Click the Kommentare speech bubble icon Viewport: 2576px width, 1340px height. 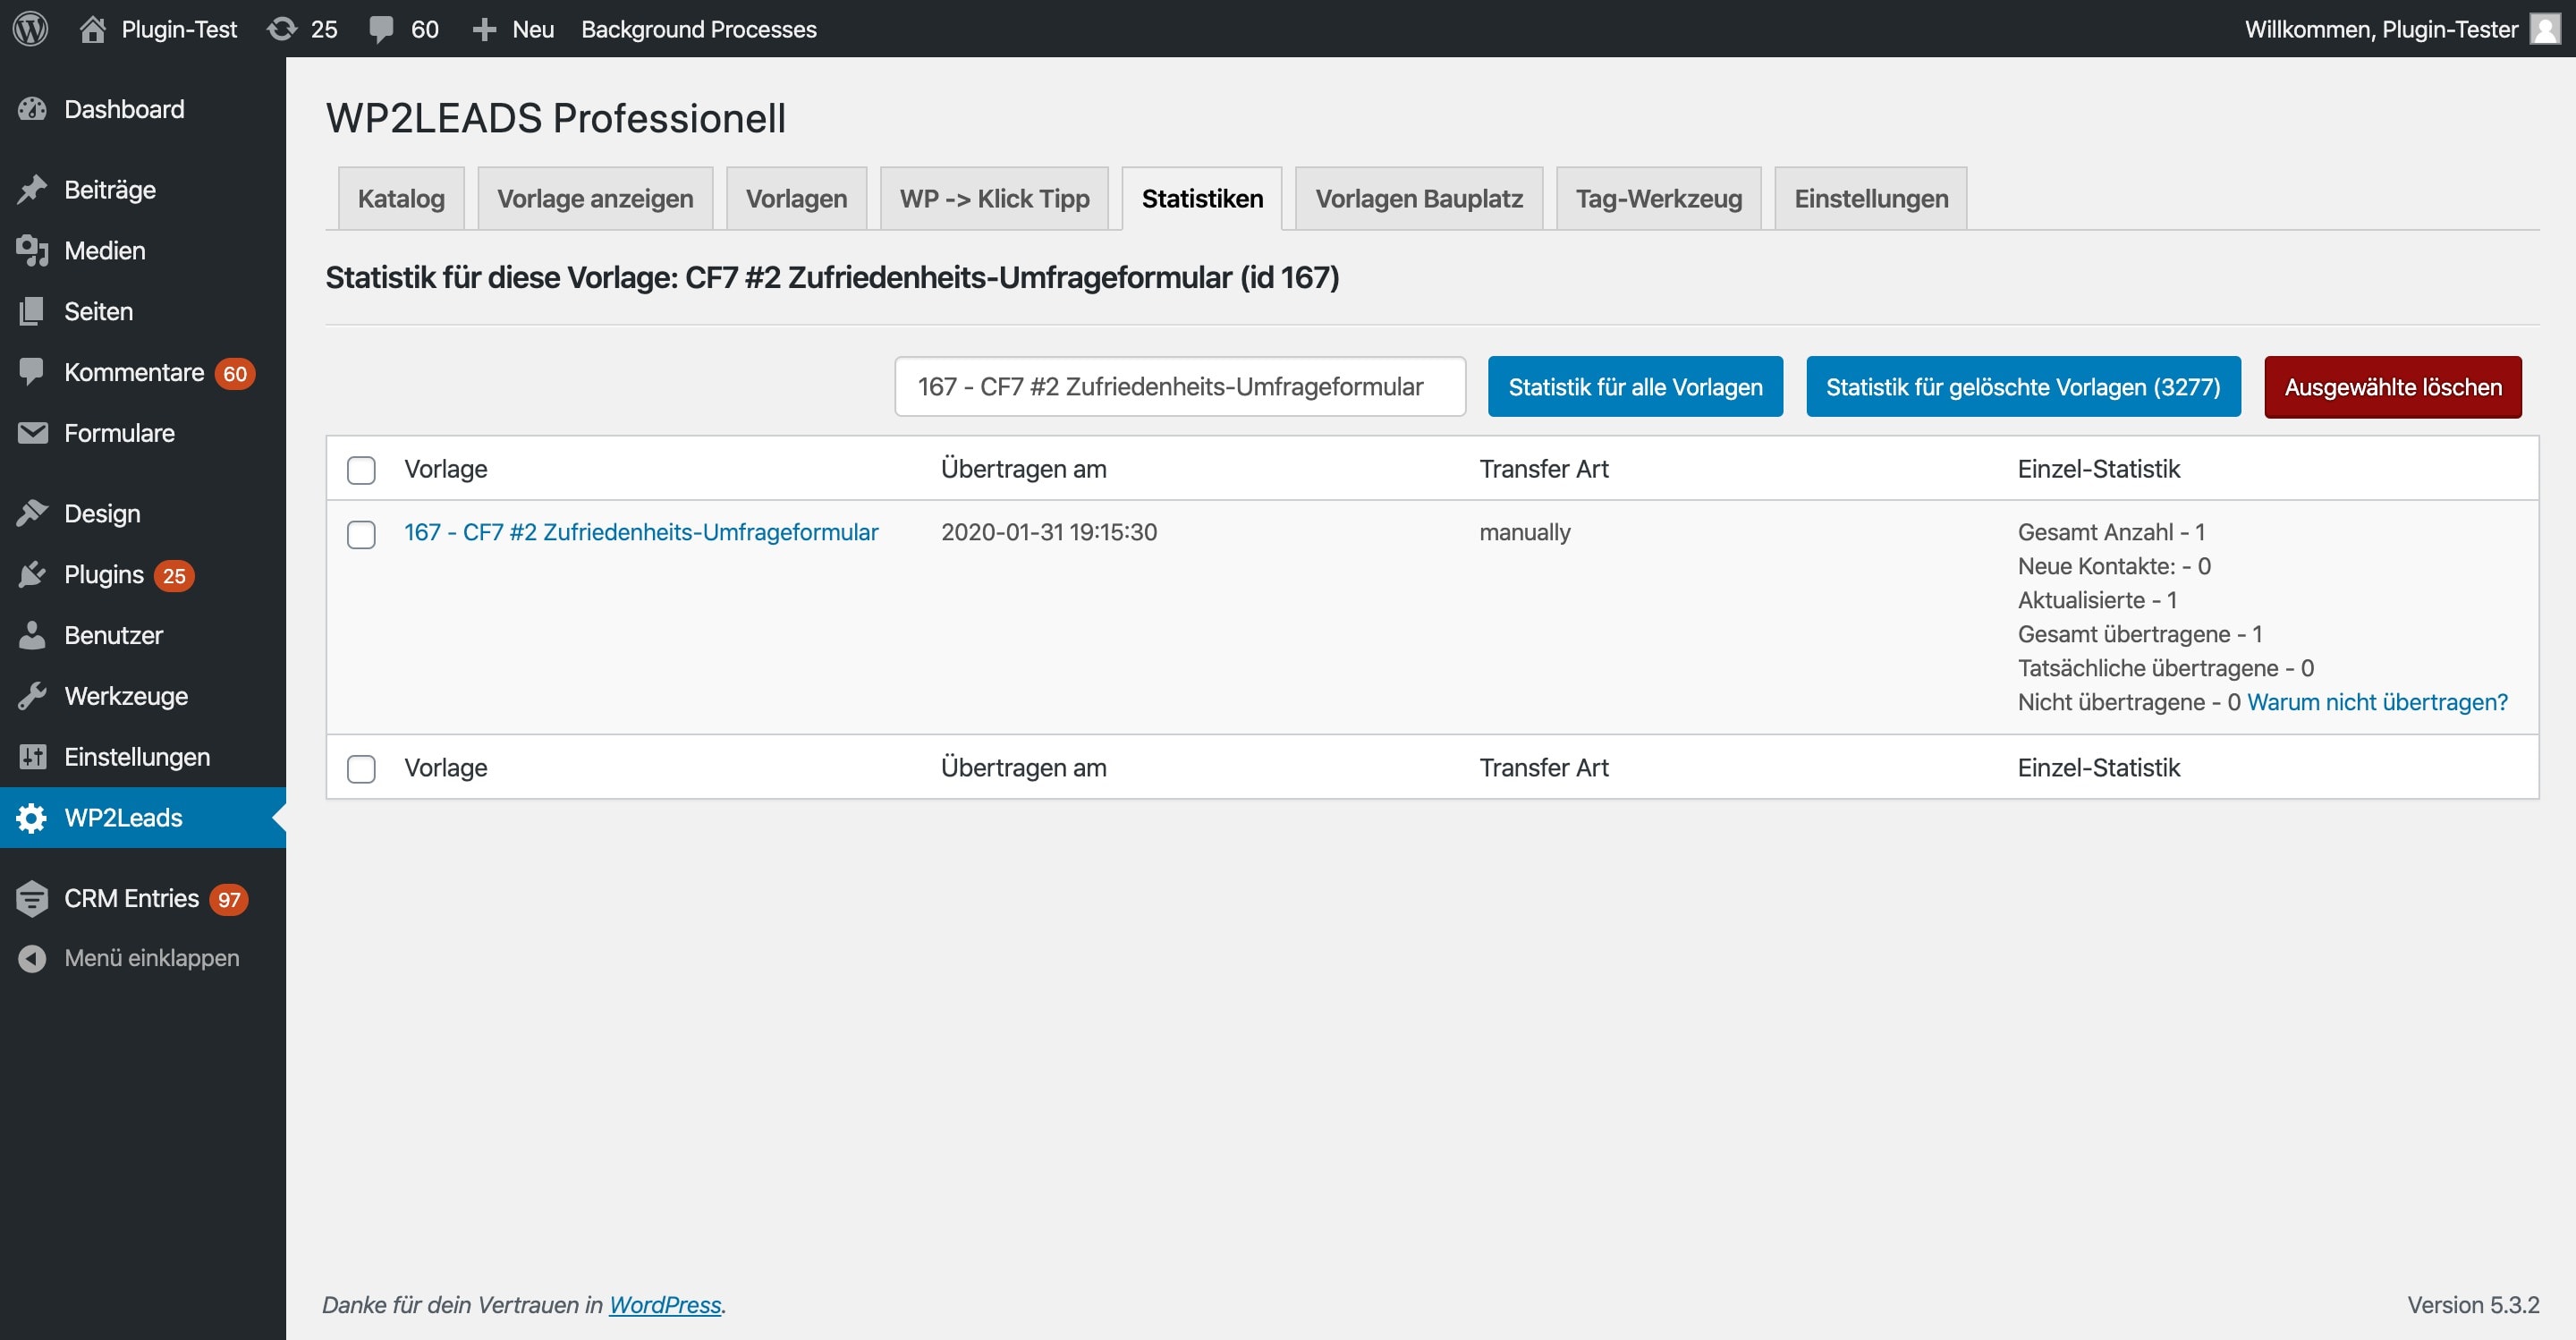(x=32, y=372)
